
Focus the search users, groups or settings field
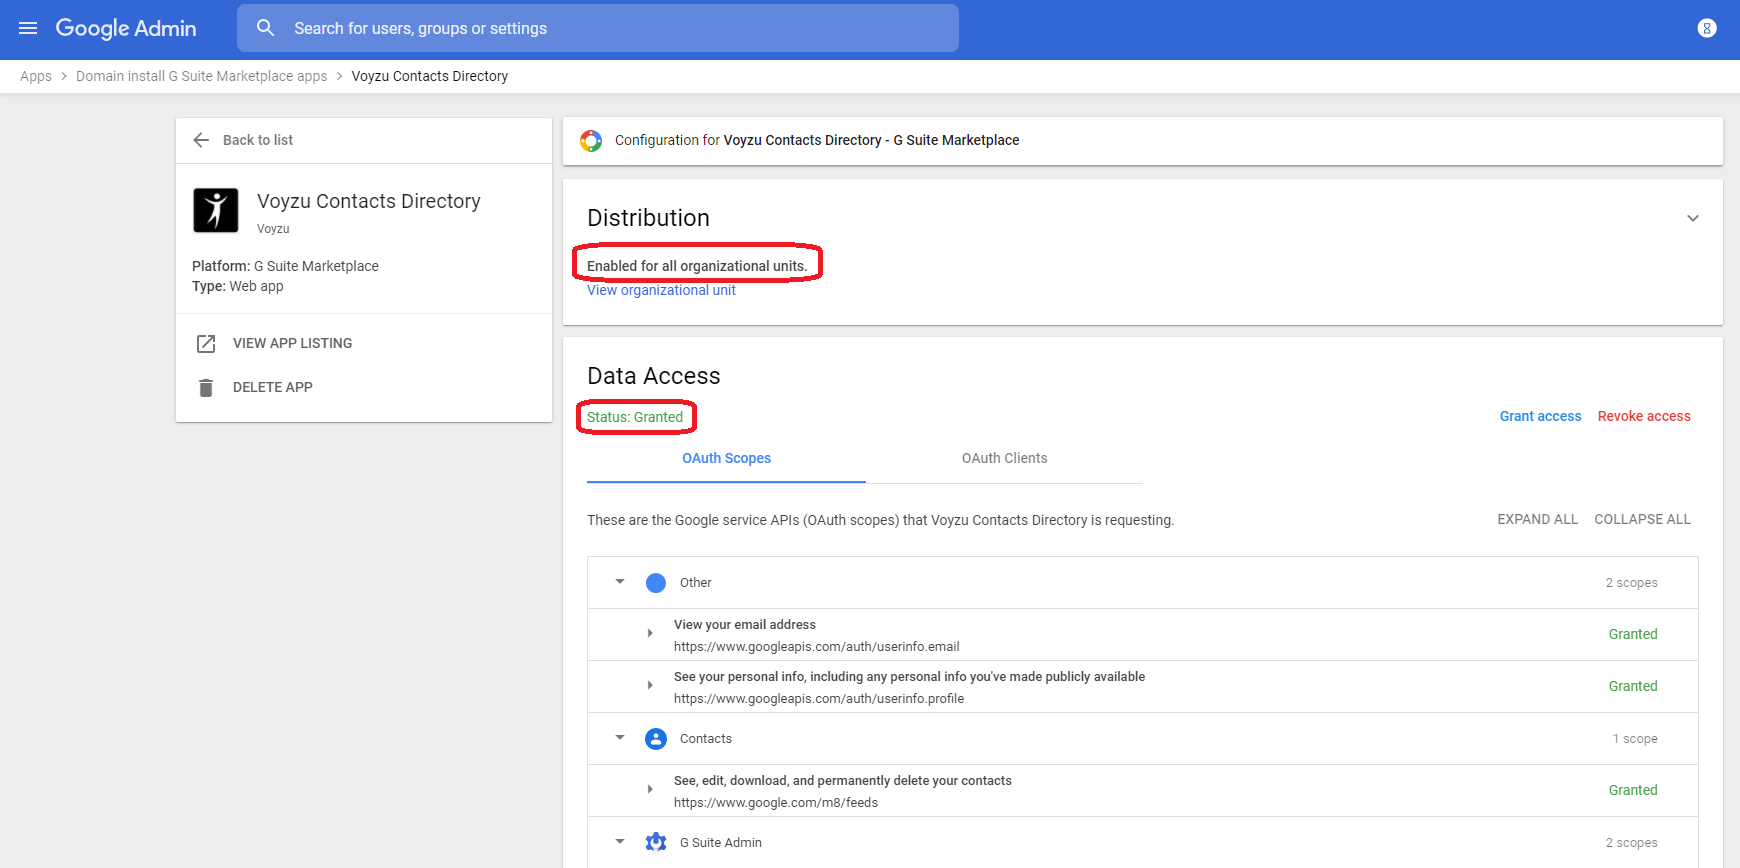pyautogui.click(x=598, y=28)
